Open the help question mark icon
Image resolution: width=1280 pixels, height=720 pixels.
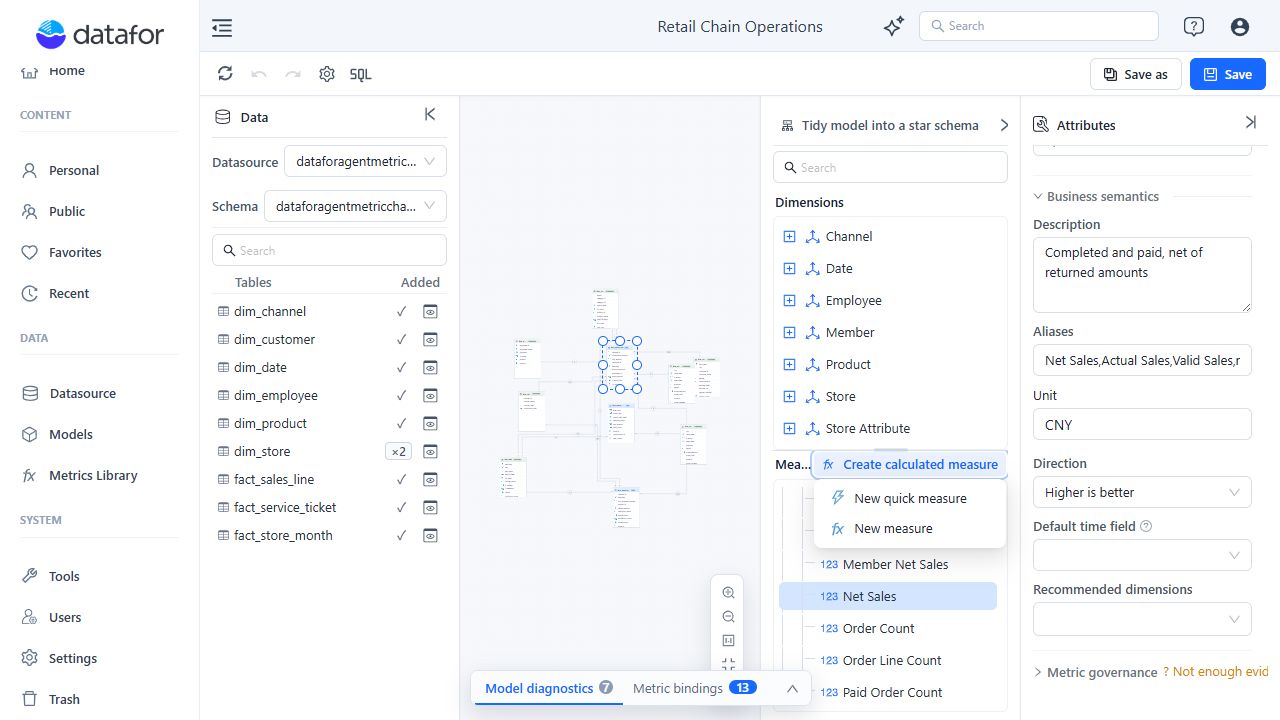1193,27
